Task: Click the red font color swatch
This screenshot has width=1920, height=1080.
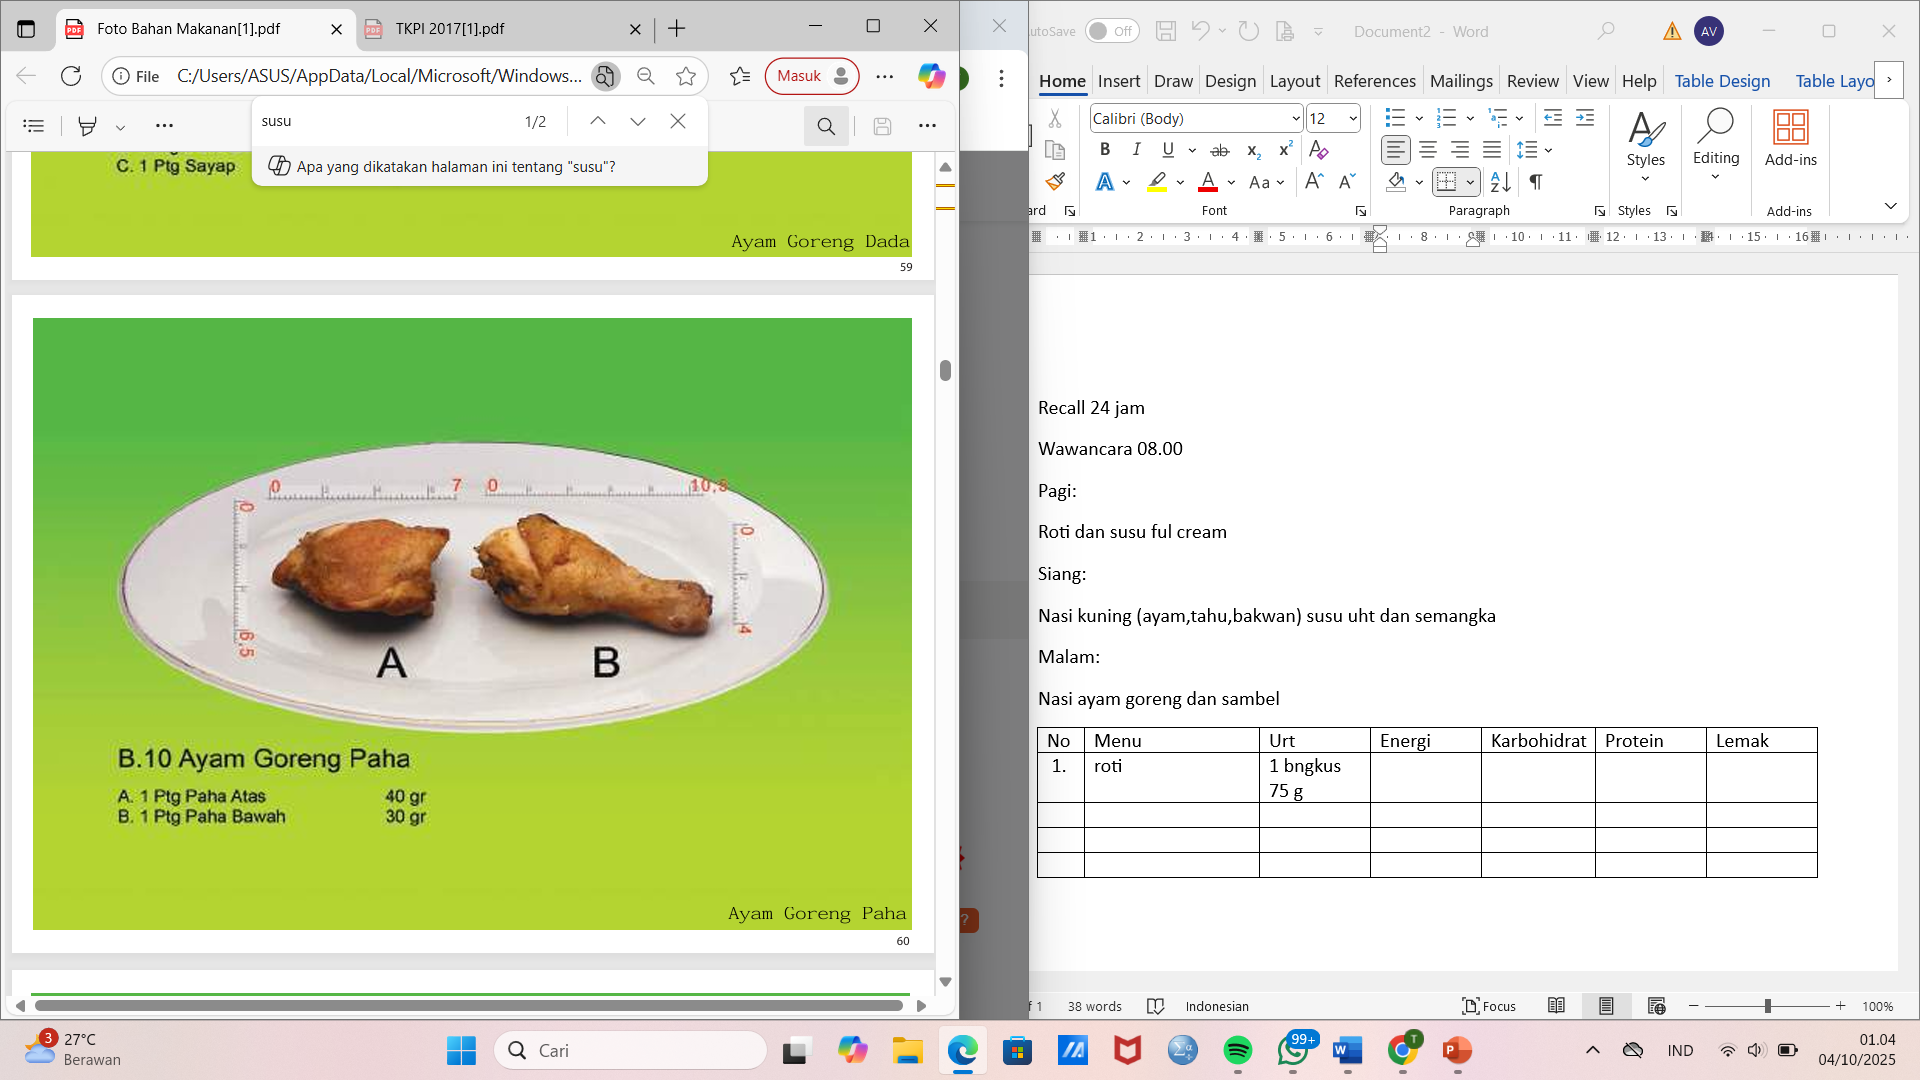Action: pyautogui.click(x=1208, y=182)
